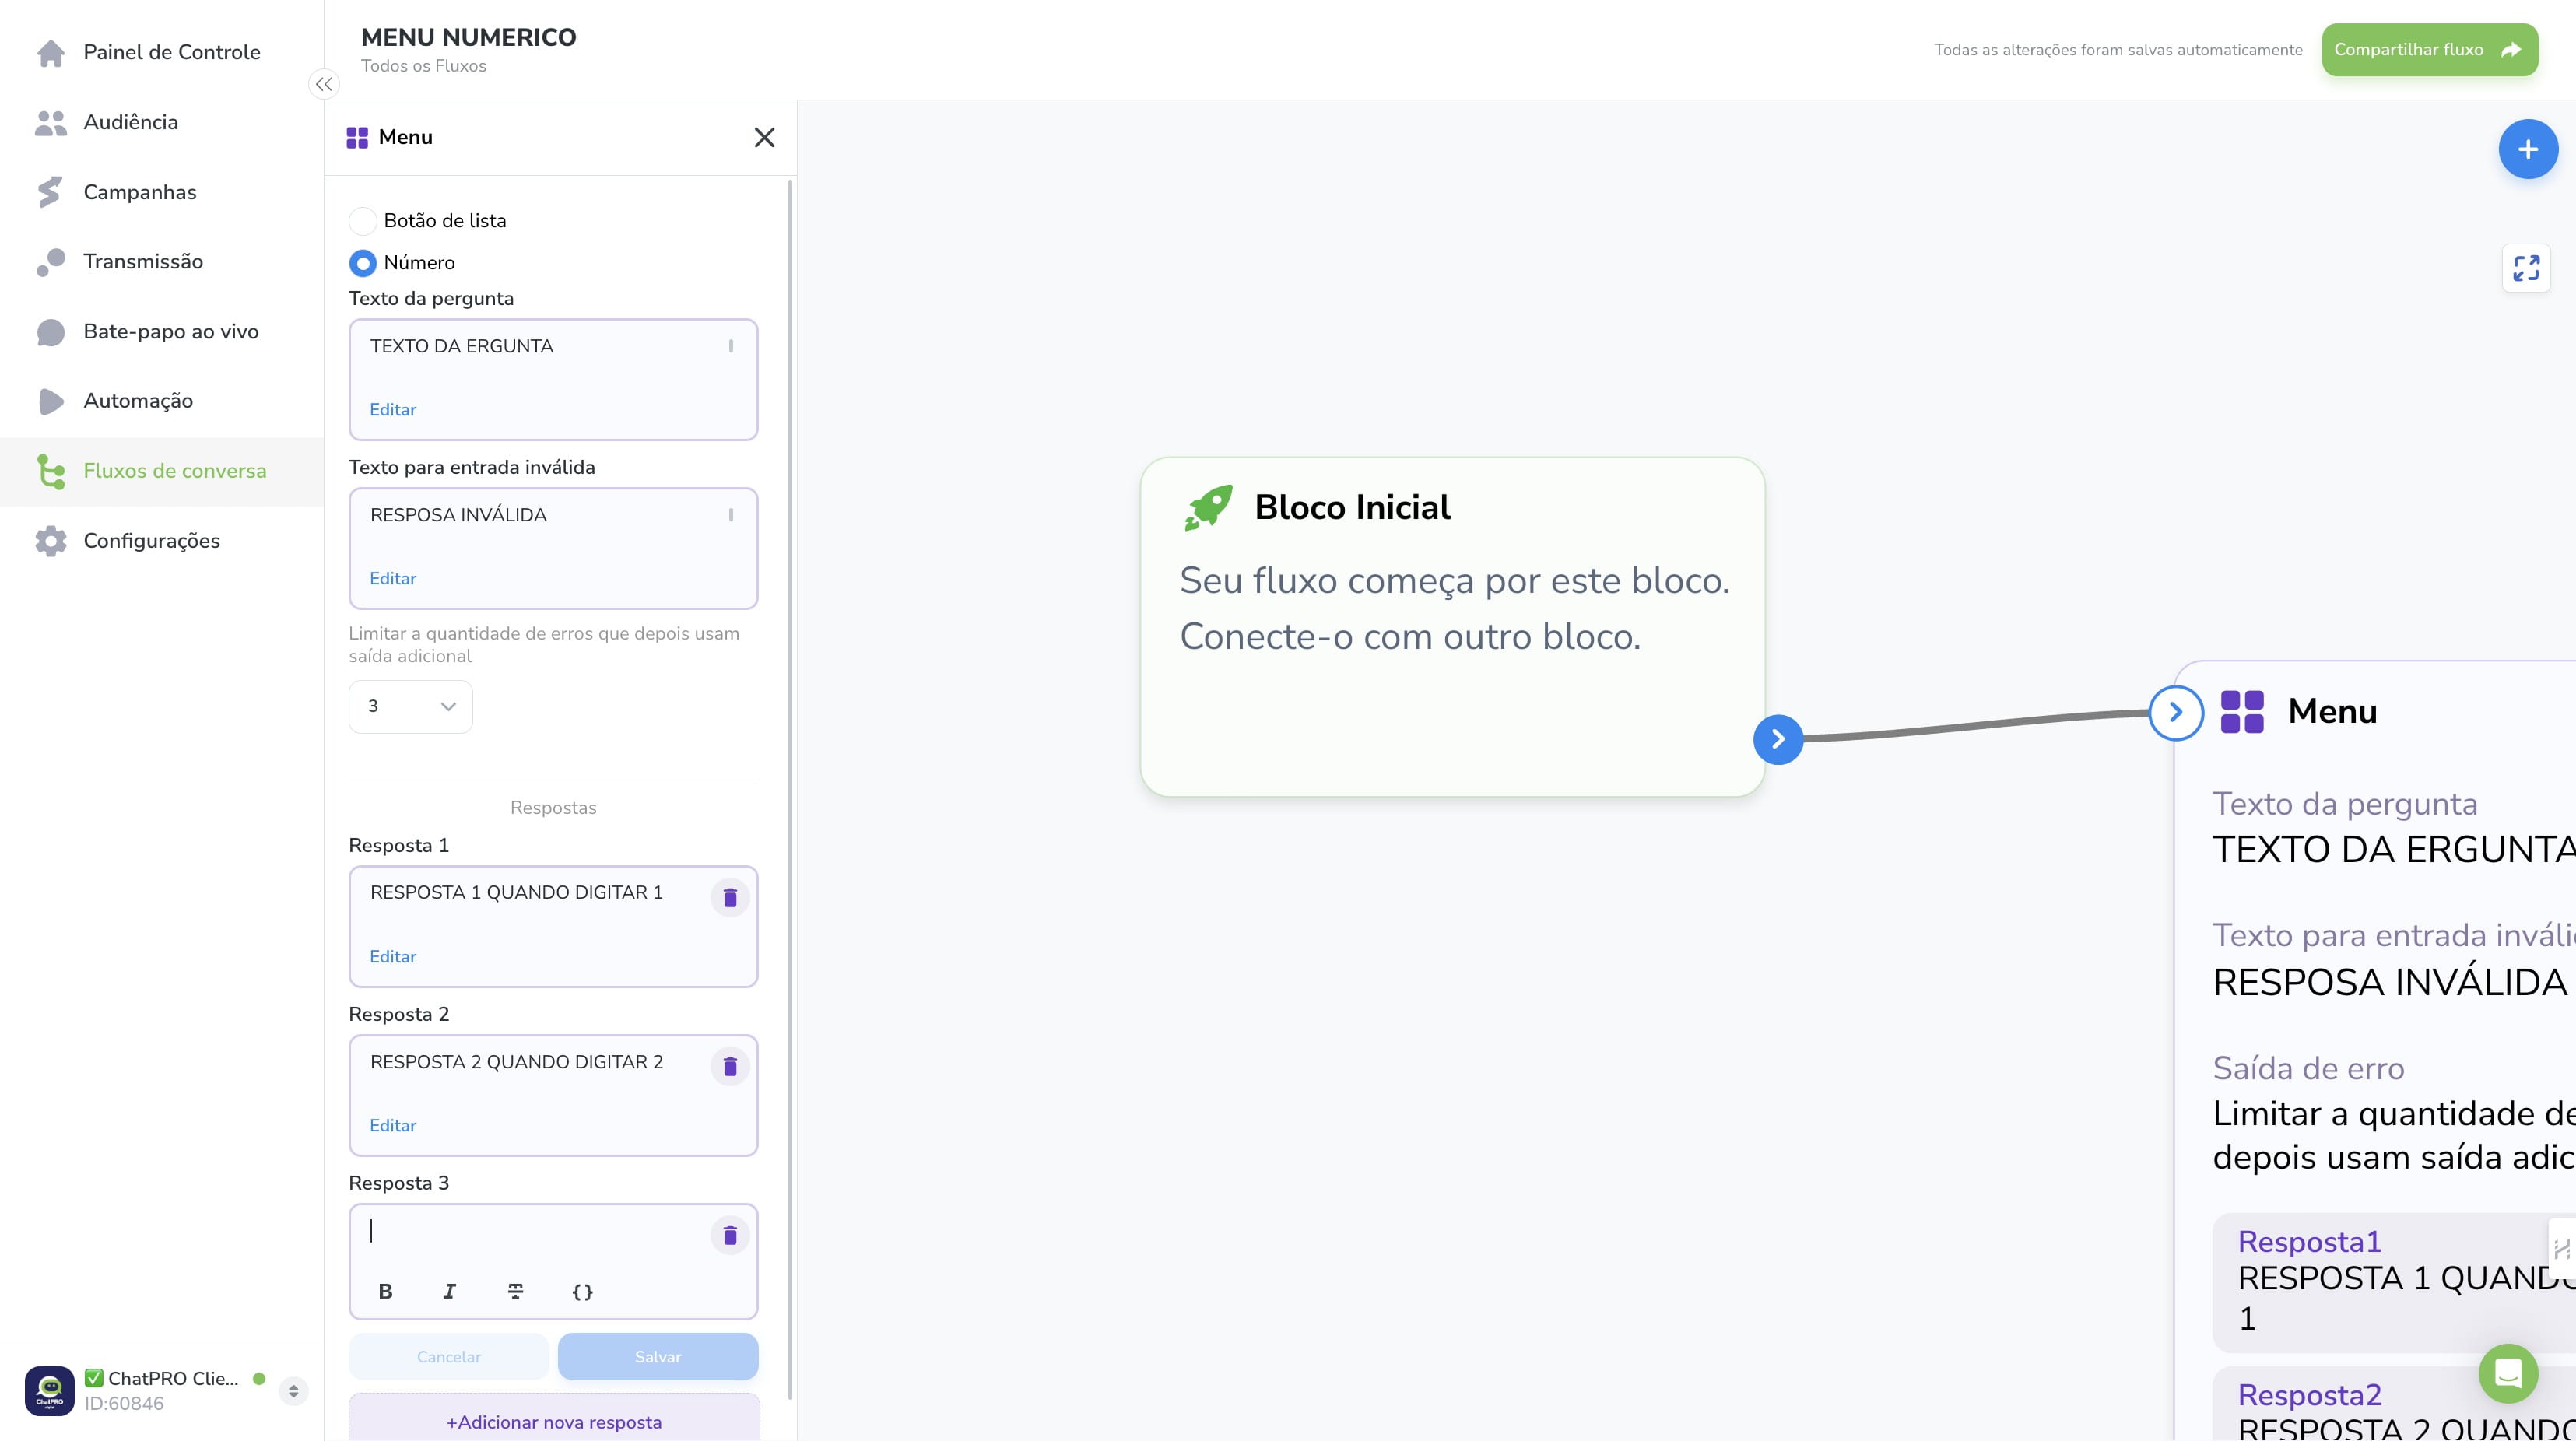Click the MENU NUMERICO flow title
2576x1441 pixels.
pos(469,37)
